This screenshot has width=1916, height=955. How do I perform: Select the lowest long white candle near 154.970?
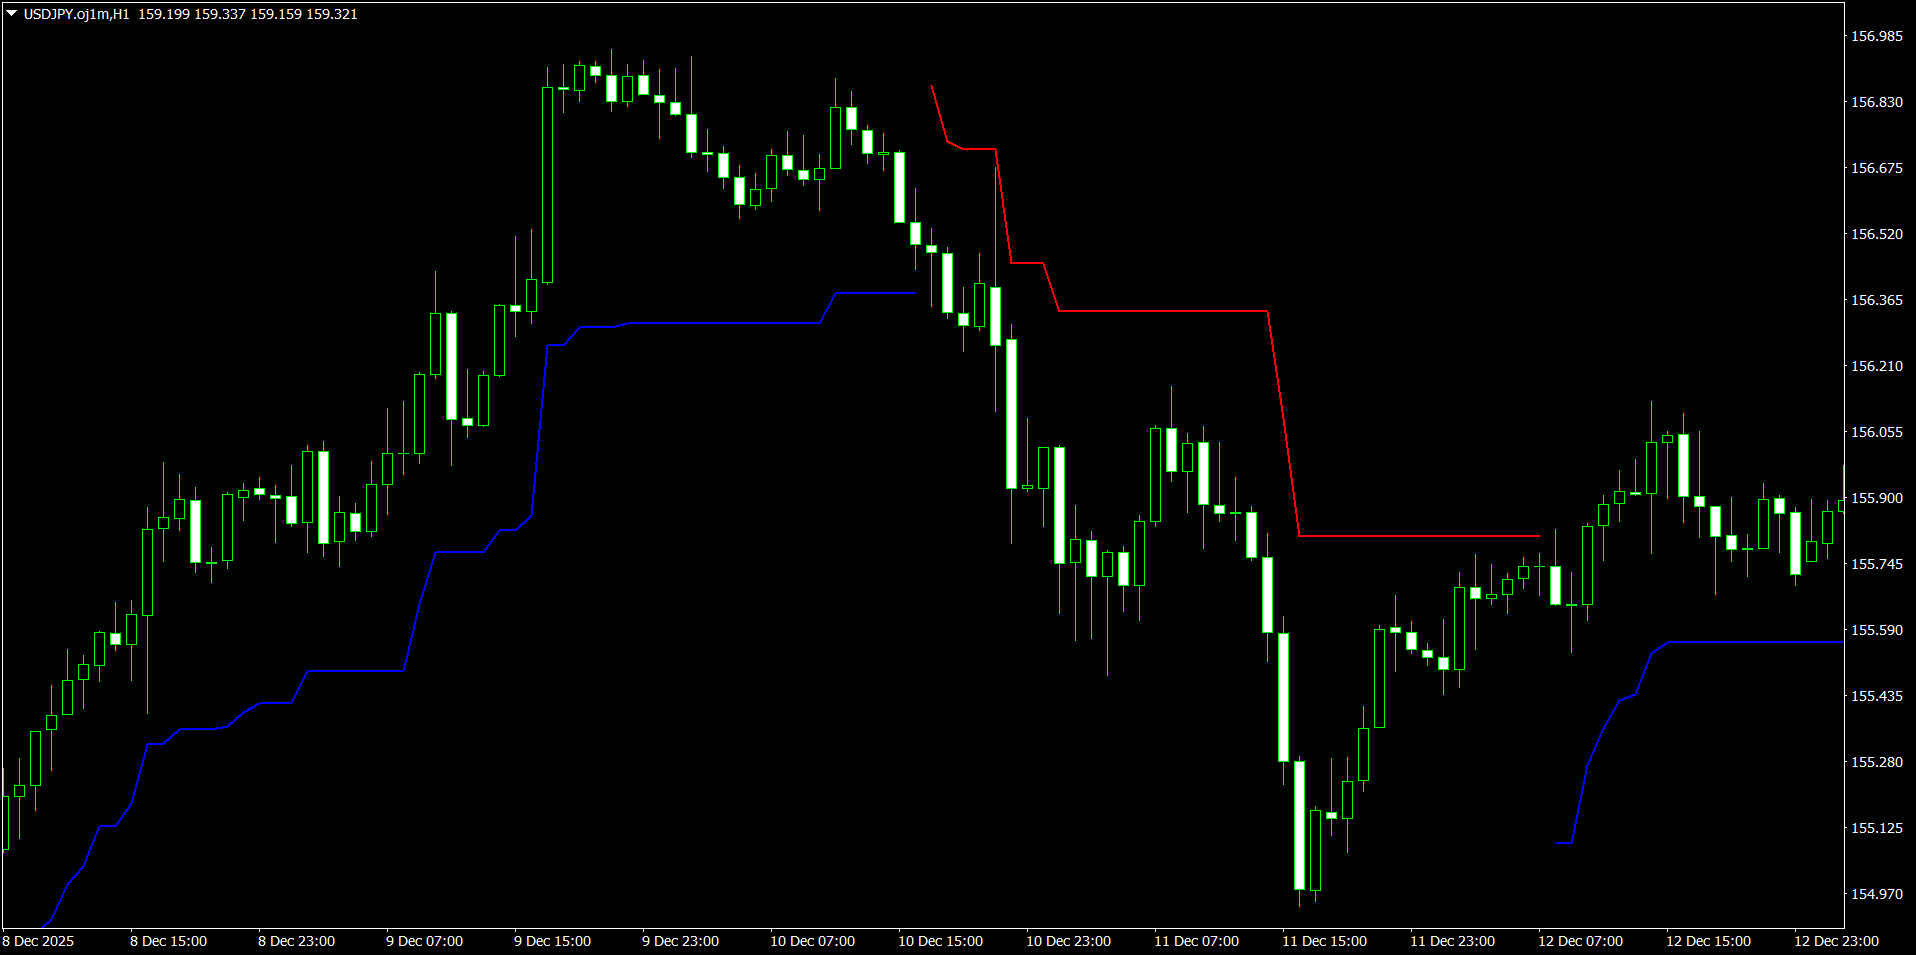pyautogui.click(x=1299, y=825)
